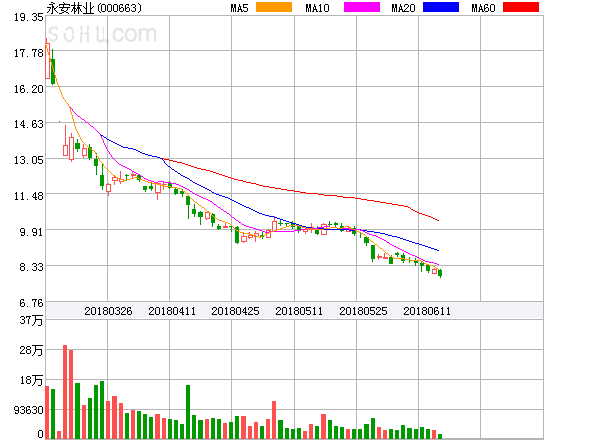Click the 18万 volume axis label

pyautogui.click(x=31, y=380)
